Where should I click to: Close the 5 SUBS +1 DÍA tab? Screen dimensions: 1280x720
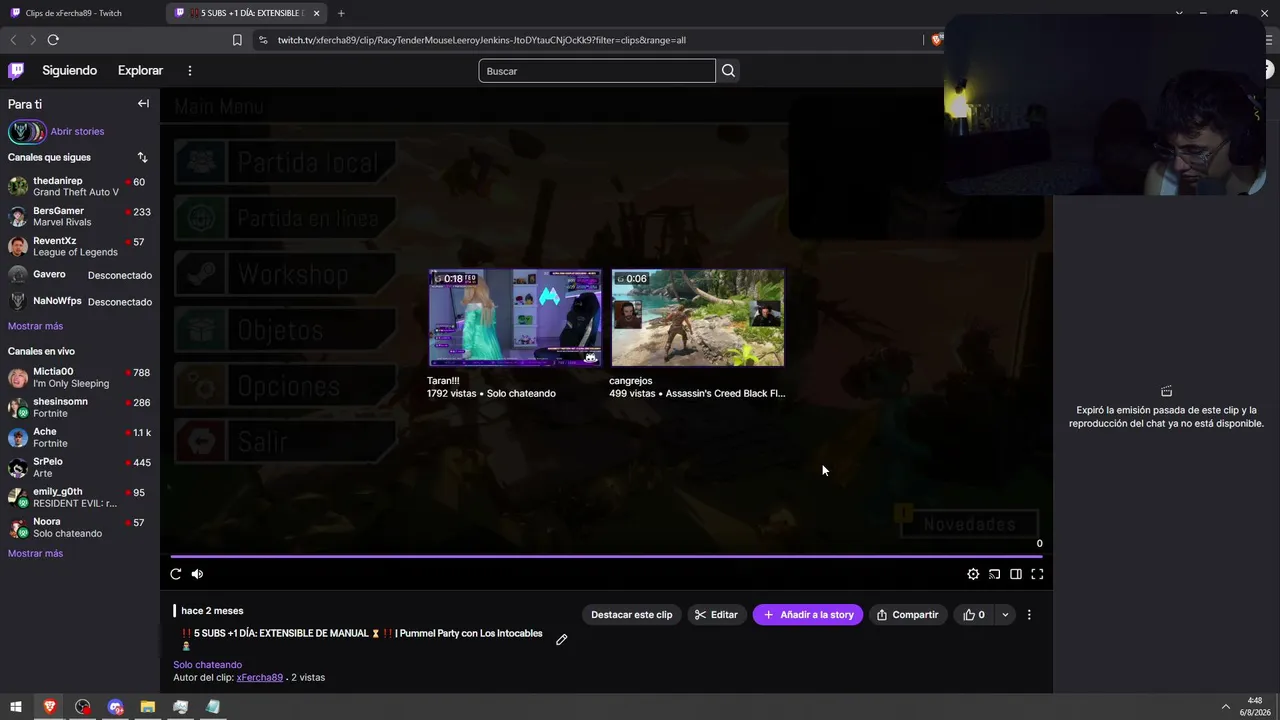pos(317,13)
